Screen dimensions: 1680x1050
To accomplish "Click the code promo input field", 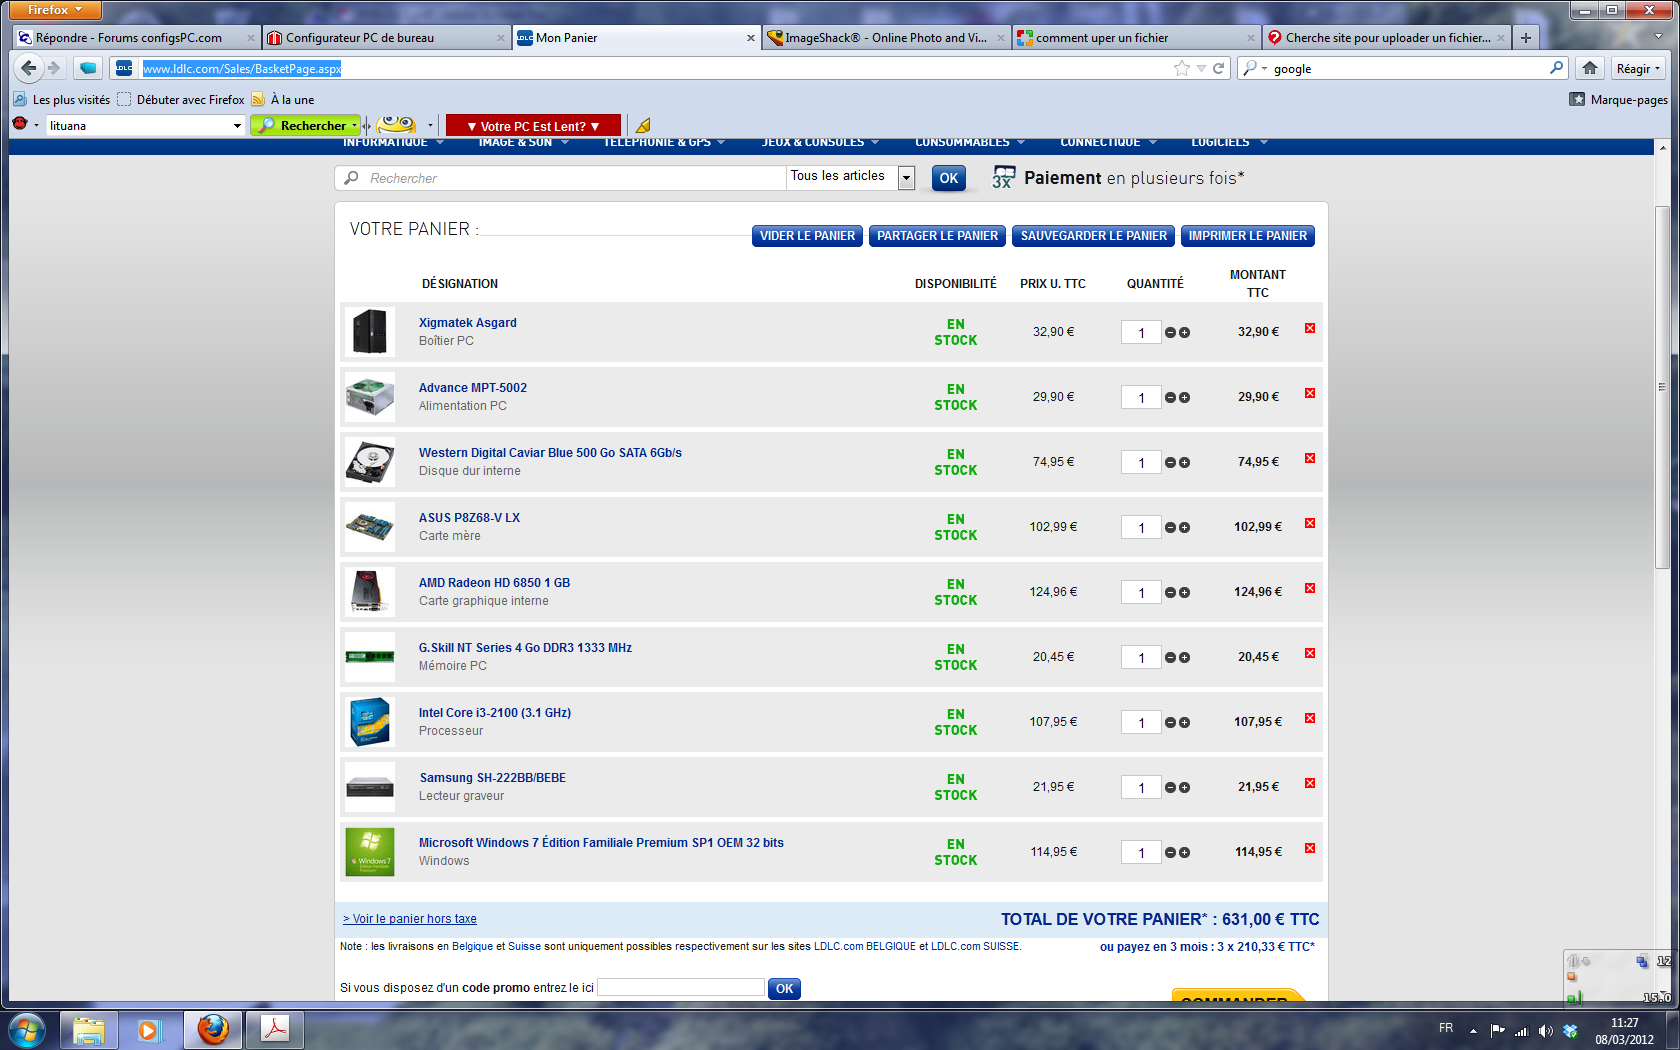I will (x=680, y=988).
